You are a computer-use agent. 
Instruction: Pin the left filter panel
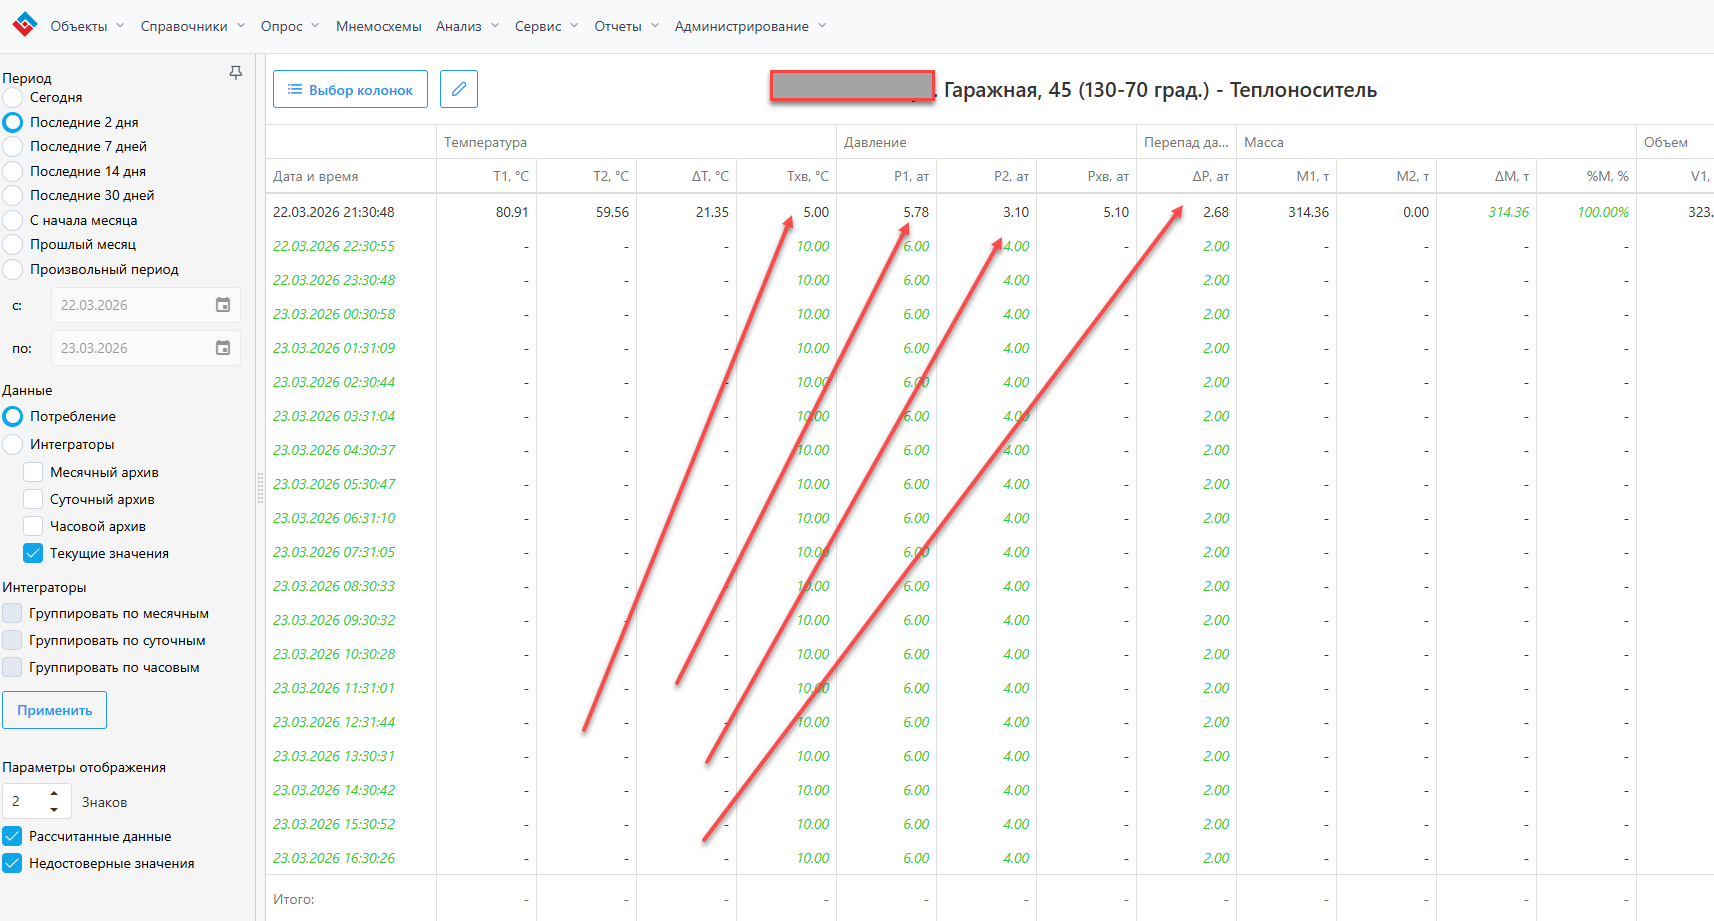tap(236, 73)
